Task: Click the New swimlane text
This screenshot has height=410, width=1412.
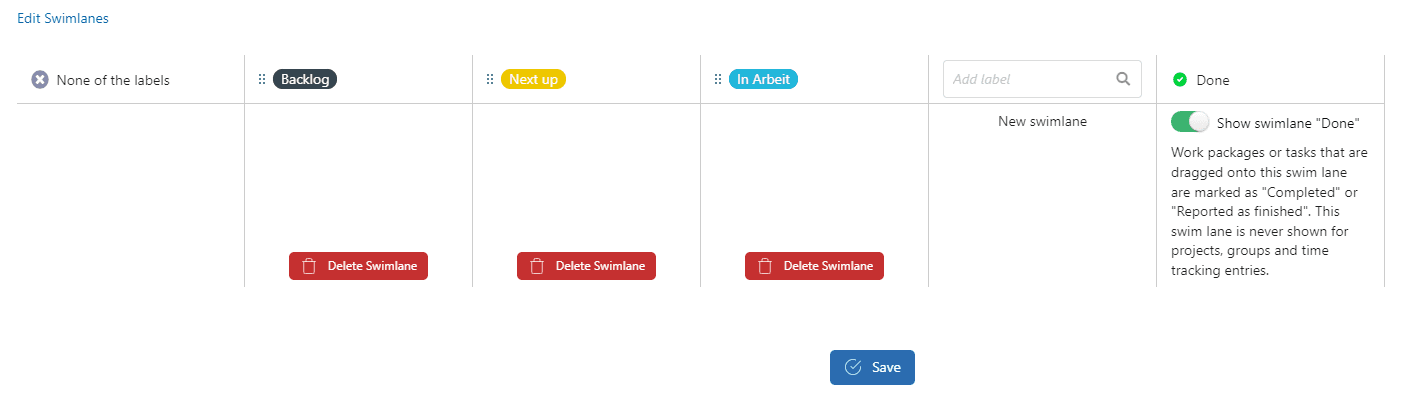Action: (x=1042, y=121)
